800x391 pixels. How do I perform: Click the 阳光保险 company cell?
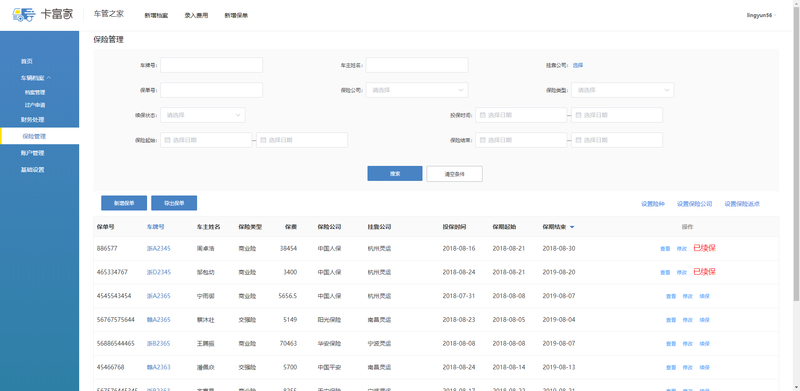click(x=329, y=320)
